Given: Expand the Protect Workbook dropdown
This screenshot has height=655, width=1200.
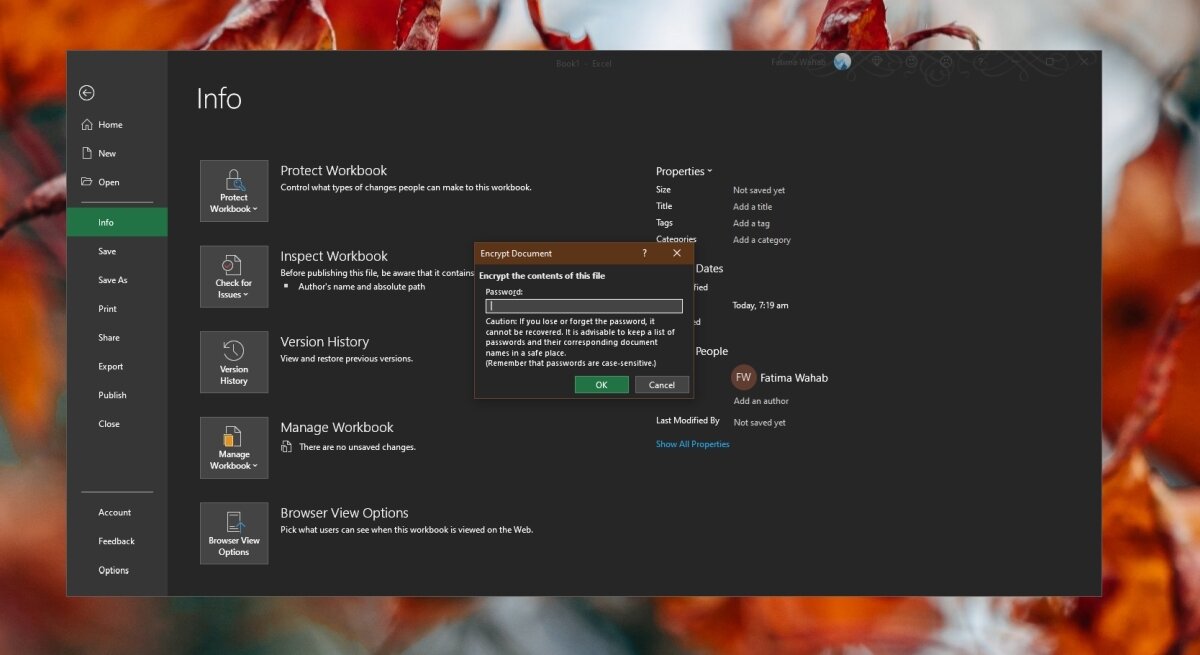Looking at the screenshot, I should point(234,191).
